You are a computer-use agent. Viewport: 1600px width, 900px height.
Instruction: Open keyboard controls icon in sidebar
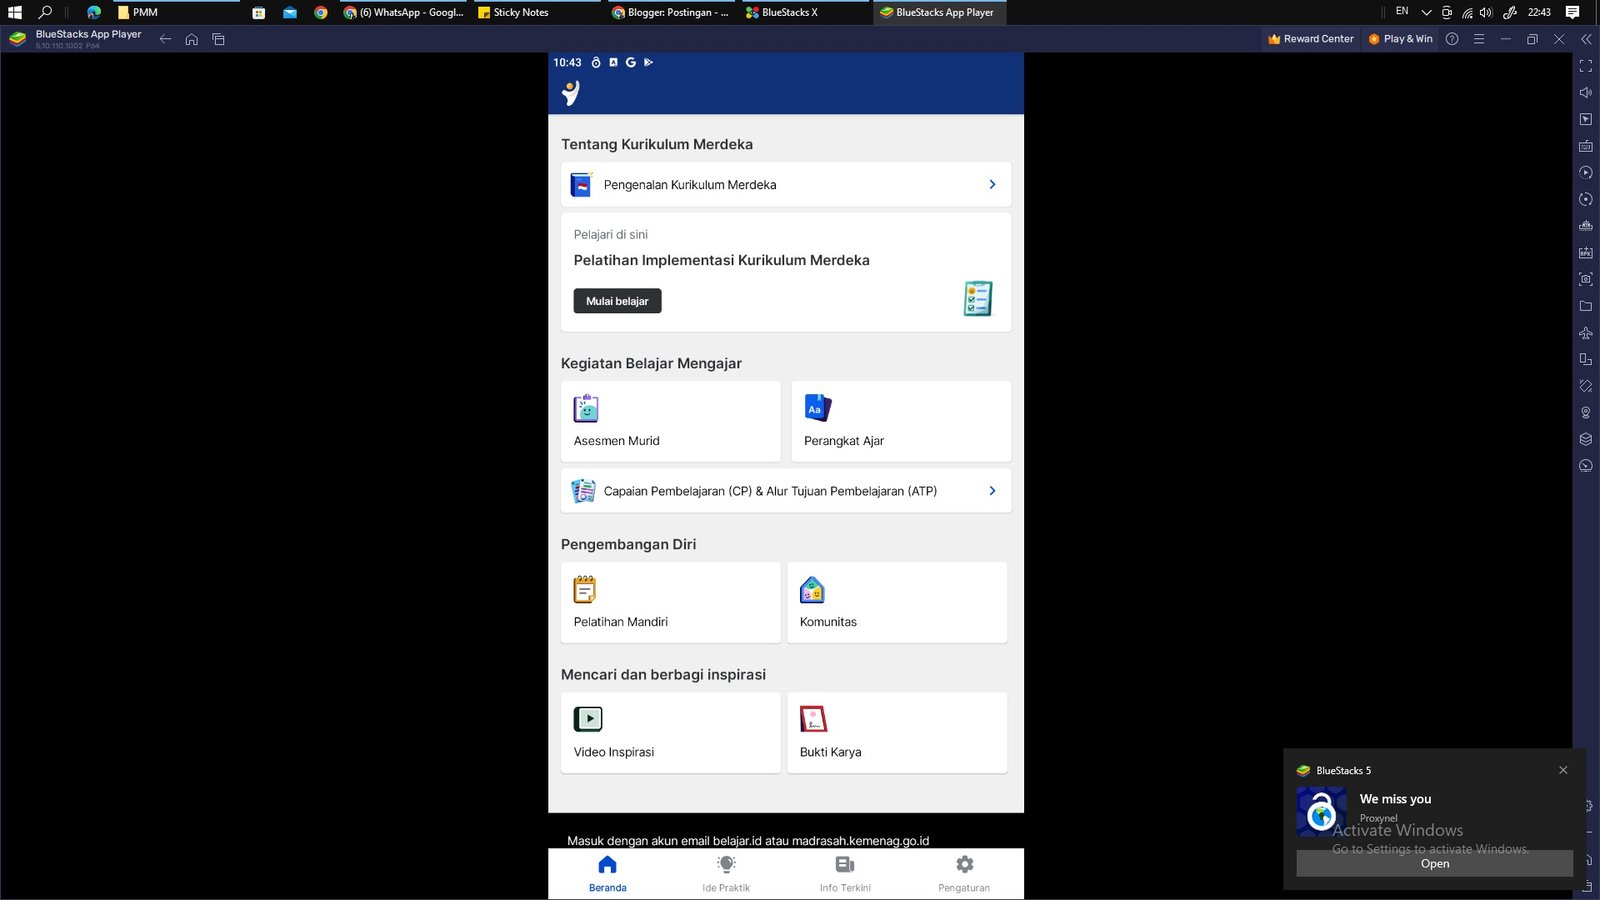tap(1585, 146)
